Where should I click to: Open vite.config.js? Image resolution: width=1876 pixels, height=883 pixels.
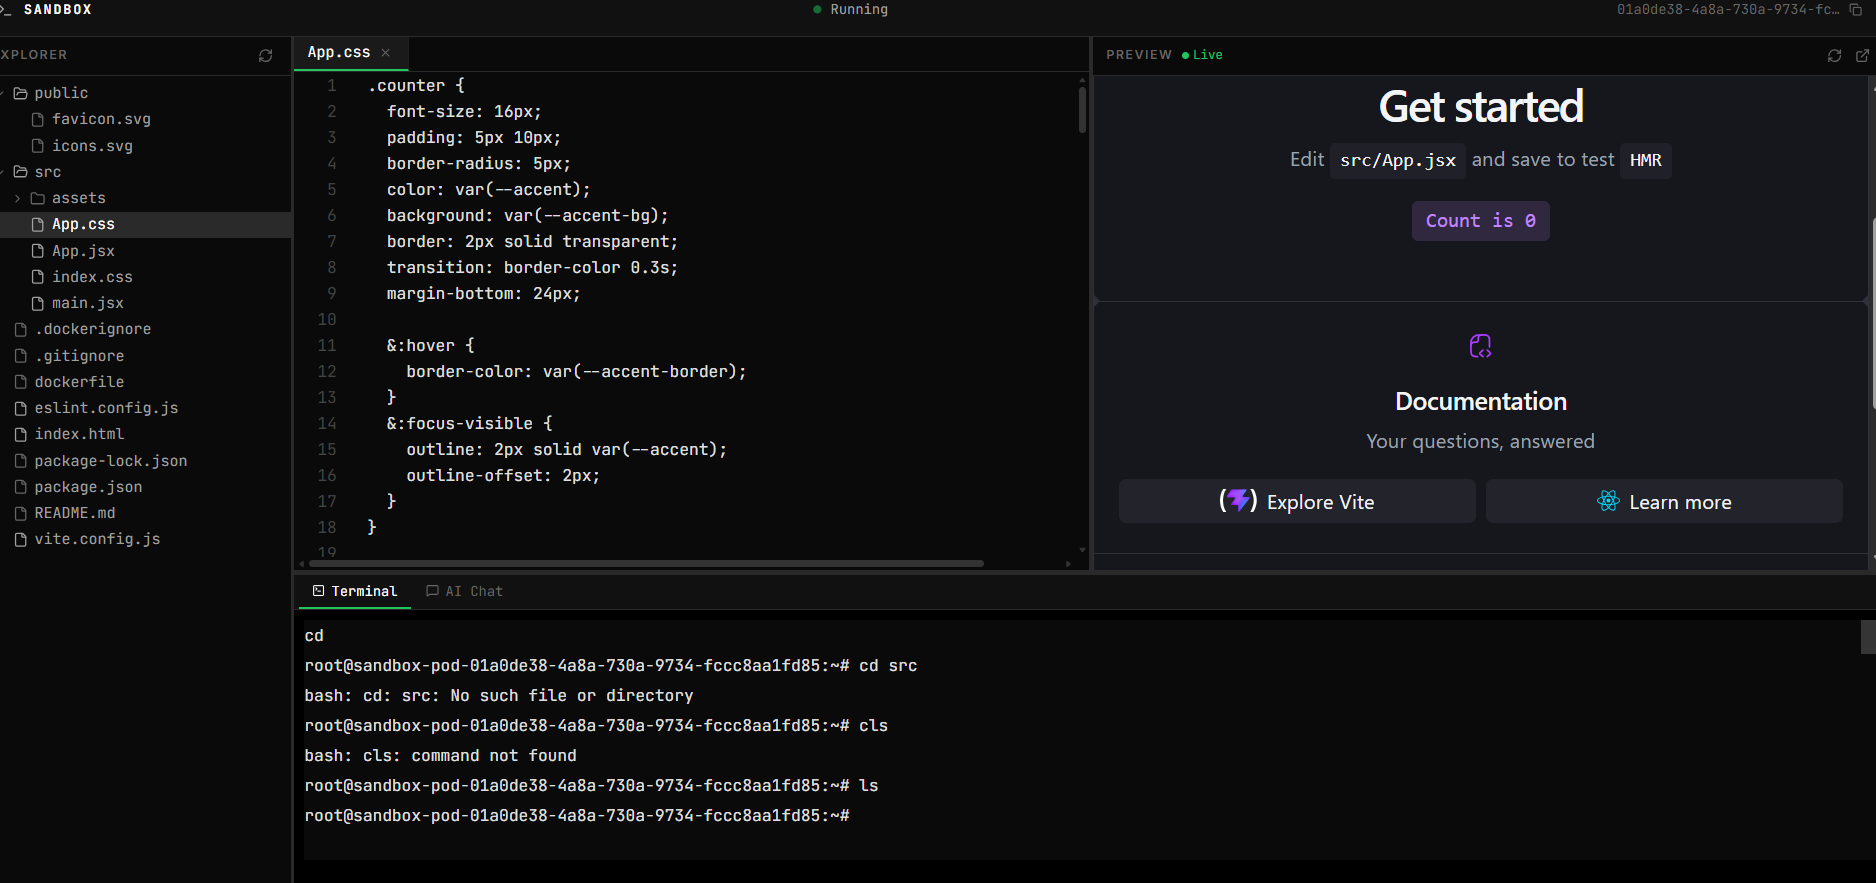click(x=97, y=539)
